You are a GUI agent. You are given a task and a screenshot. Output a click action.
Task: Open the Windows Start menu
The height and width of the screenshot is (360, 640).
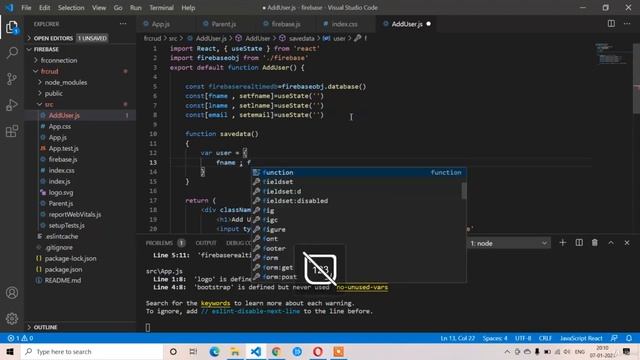10,351
